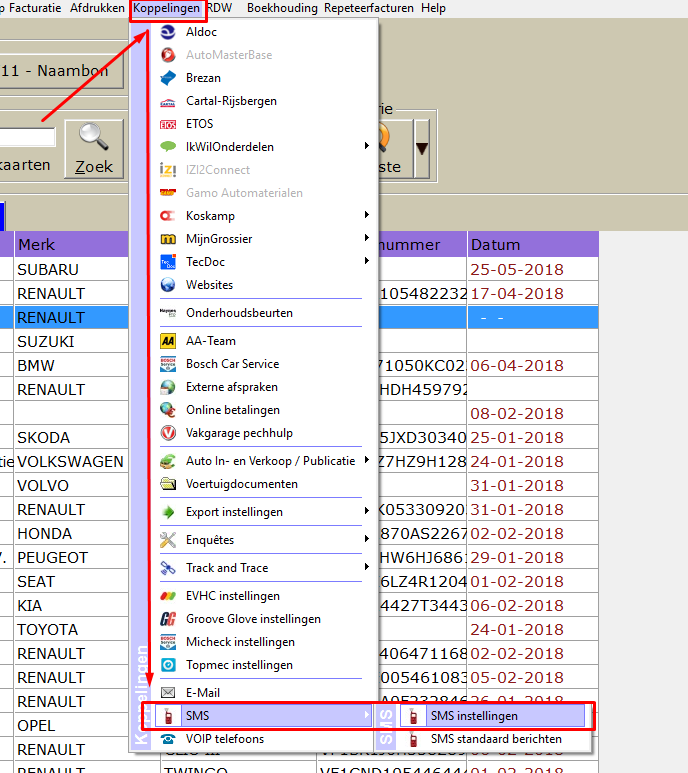The width and height of the screenshot is (688, 773).
Task: Click the Koskamp icon
Action: [168, 216]
